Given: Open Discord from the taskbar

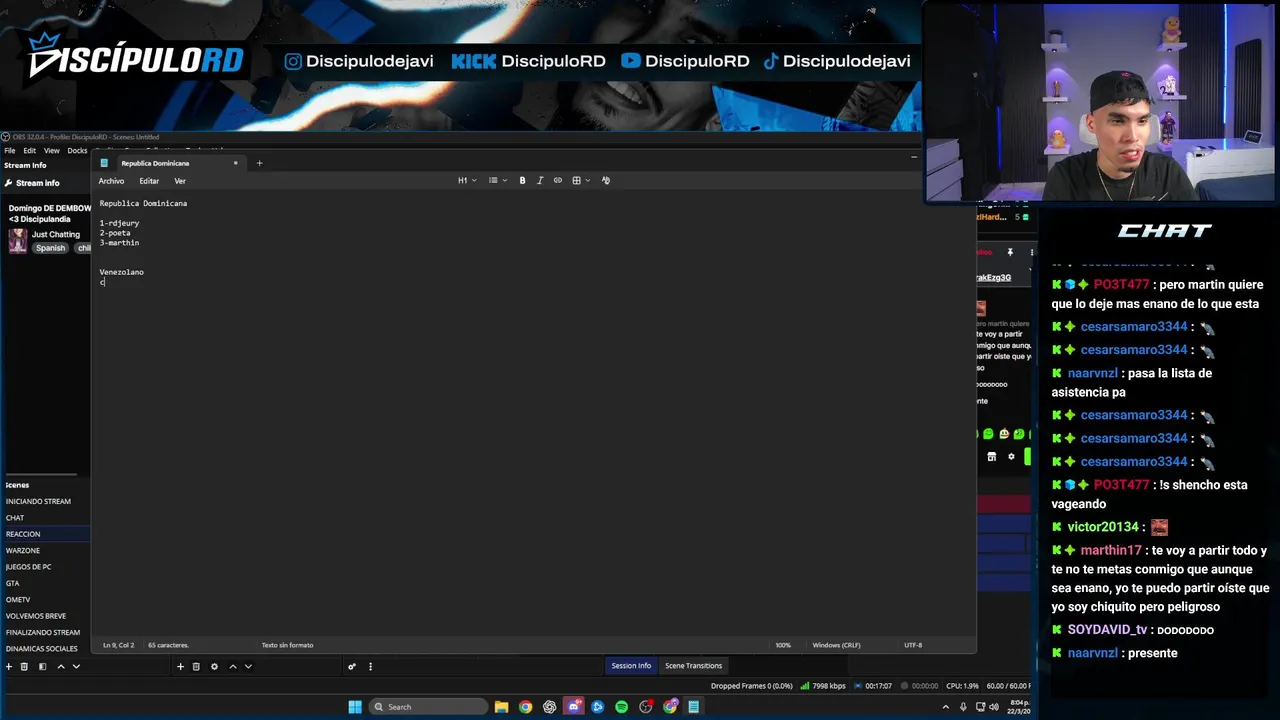Looking at the screenshot, I should [x=573, y=707].
